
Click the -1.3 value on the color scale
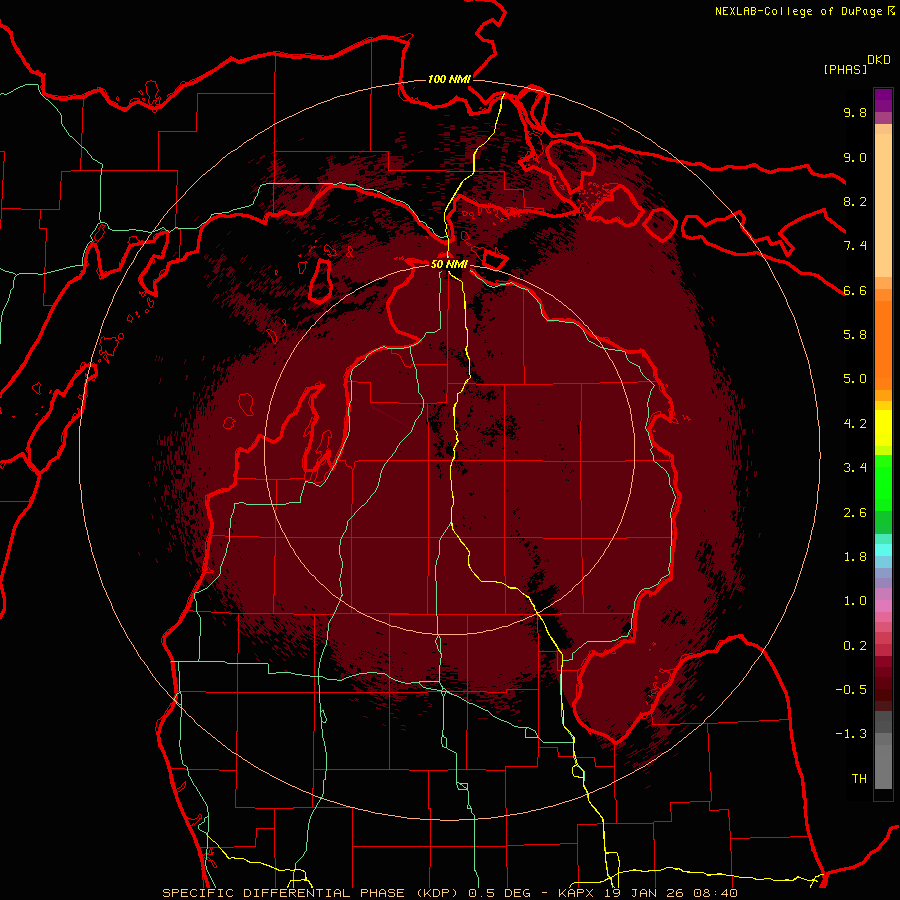851,734
